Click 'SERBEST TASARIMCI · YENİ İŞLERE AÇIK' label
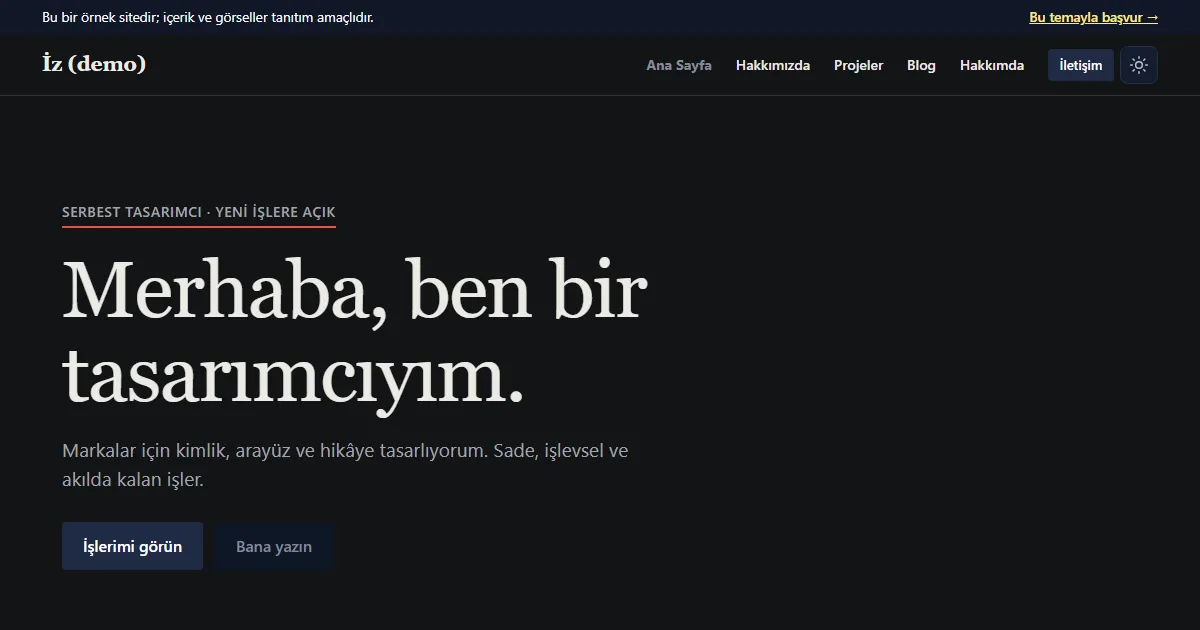The image size is (1200, 630). tap(199, 212)
